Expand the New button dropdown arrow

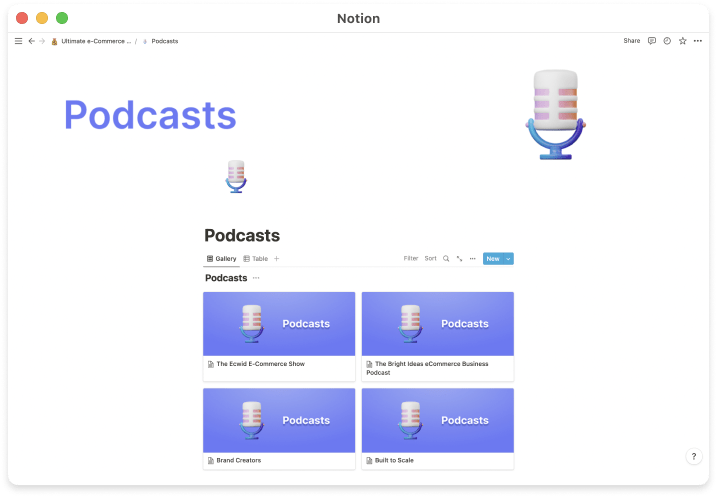[508, 259]
